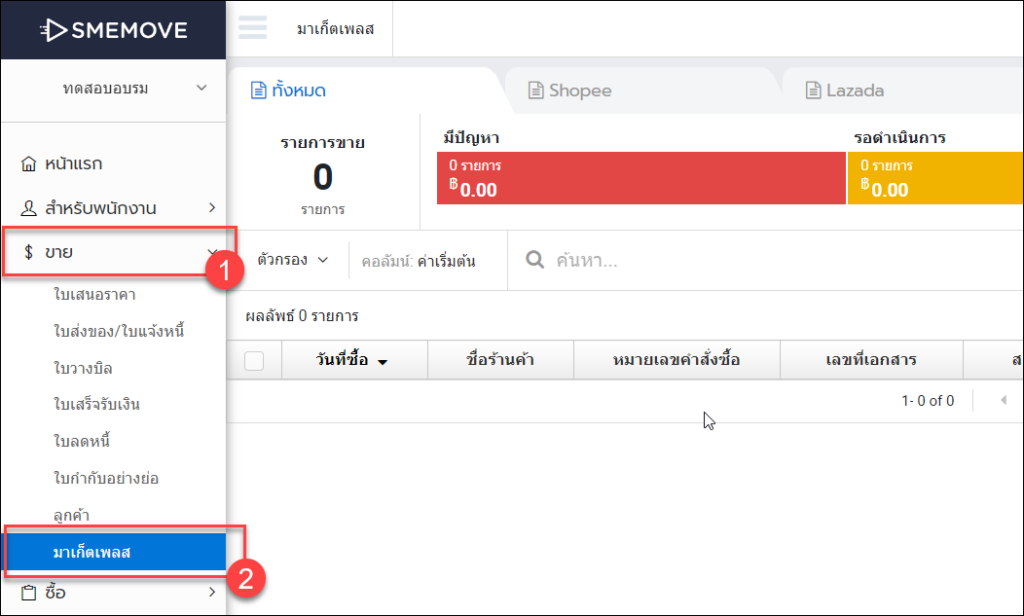Click the person icon for สำหรับพนักงาน
This screenshot has height=616, width=1024.
tap(29, 208)
